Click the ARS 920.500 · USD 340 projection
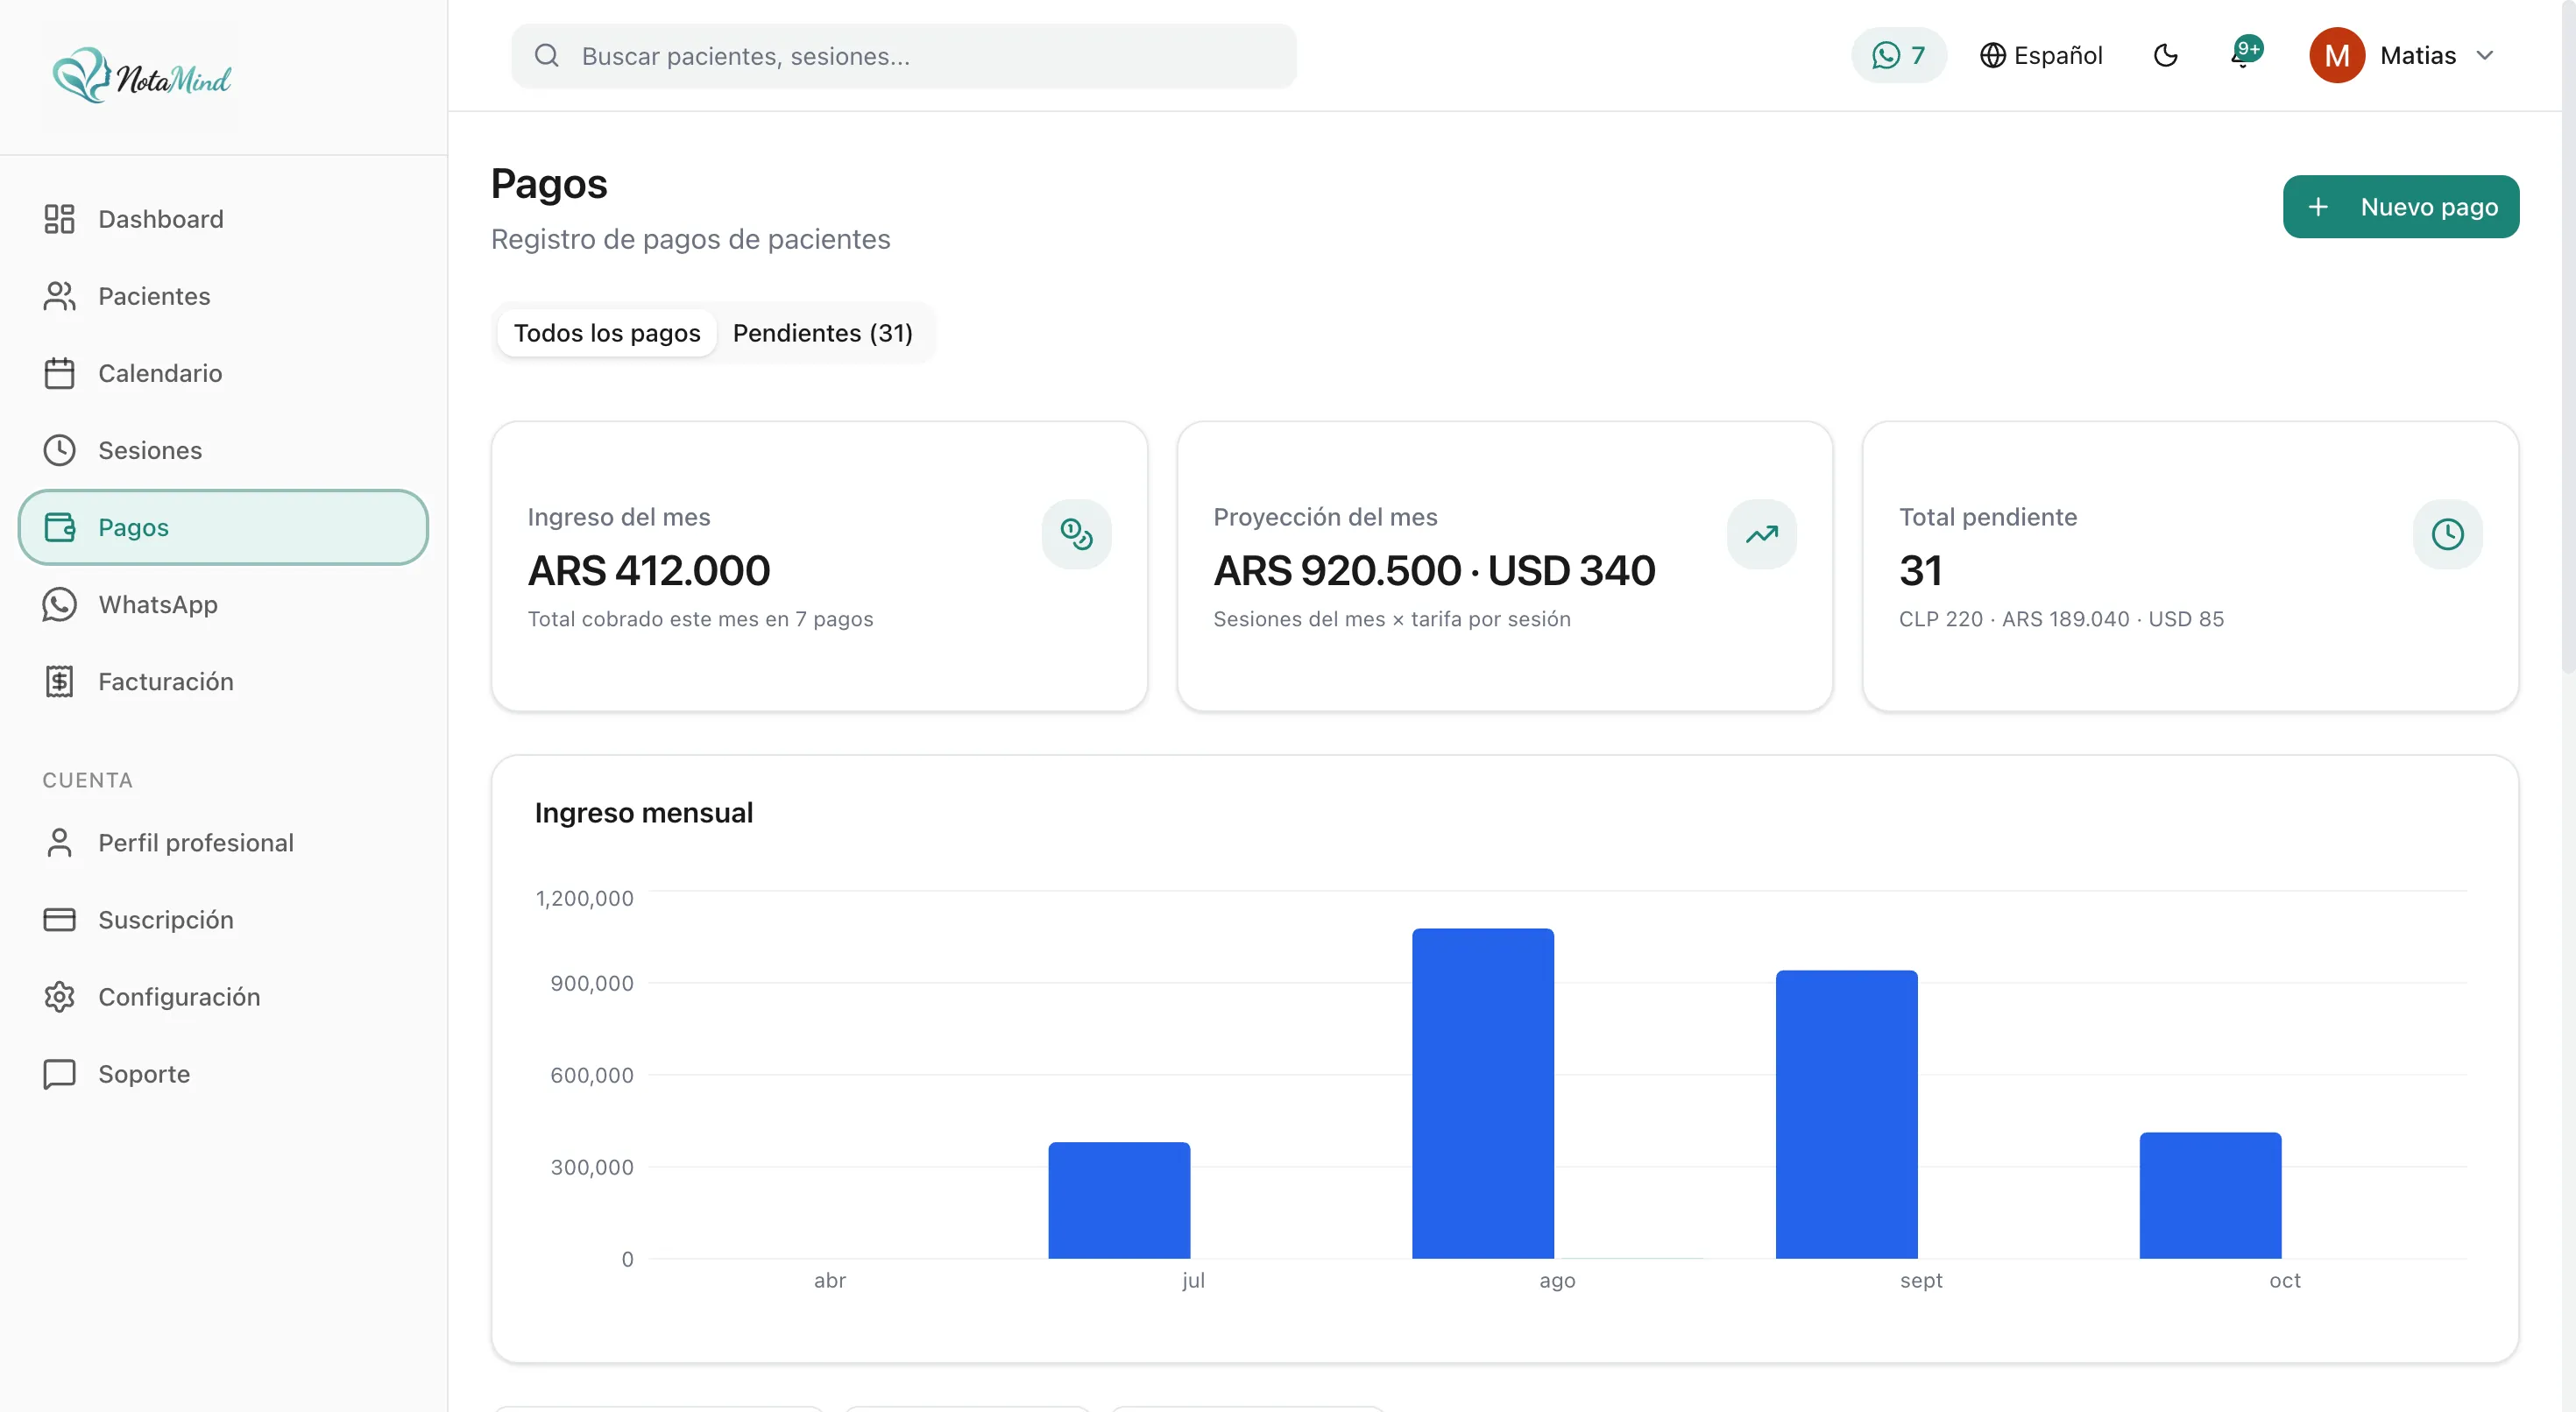Screen dimensions: 2576x1412 1434,570
